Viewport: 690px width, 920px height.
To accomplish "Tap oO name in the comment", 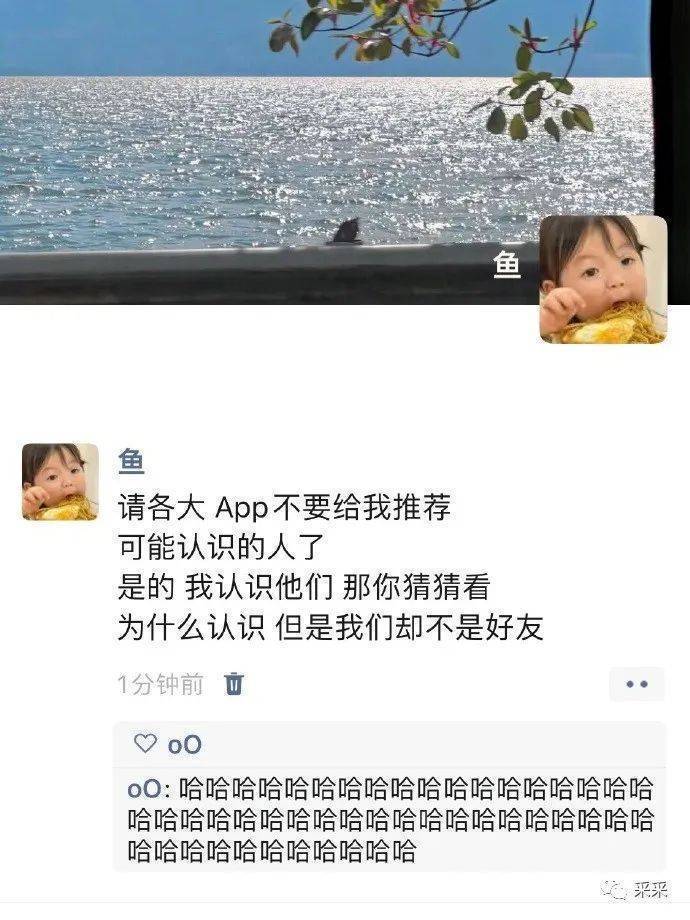I will pos(144,789).
